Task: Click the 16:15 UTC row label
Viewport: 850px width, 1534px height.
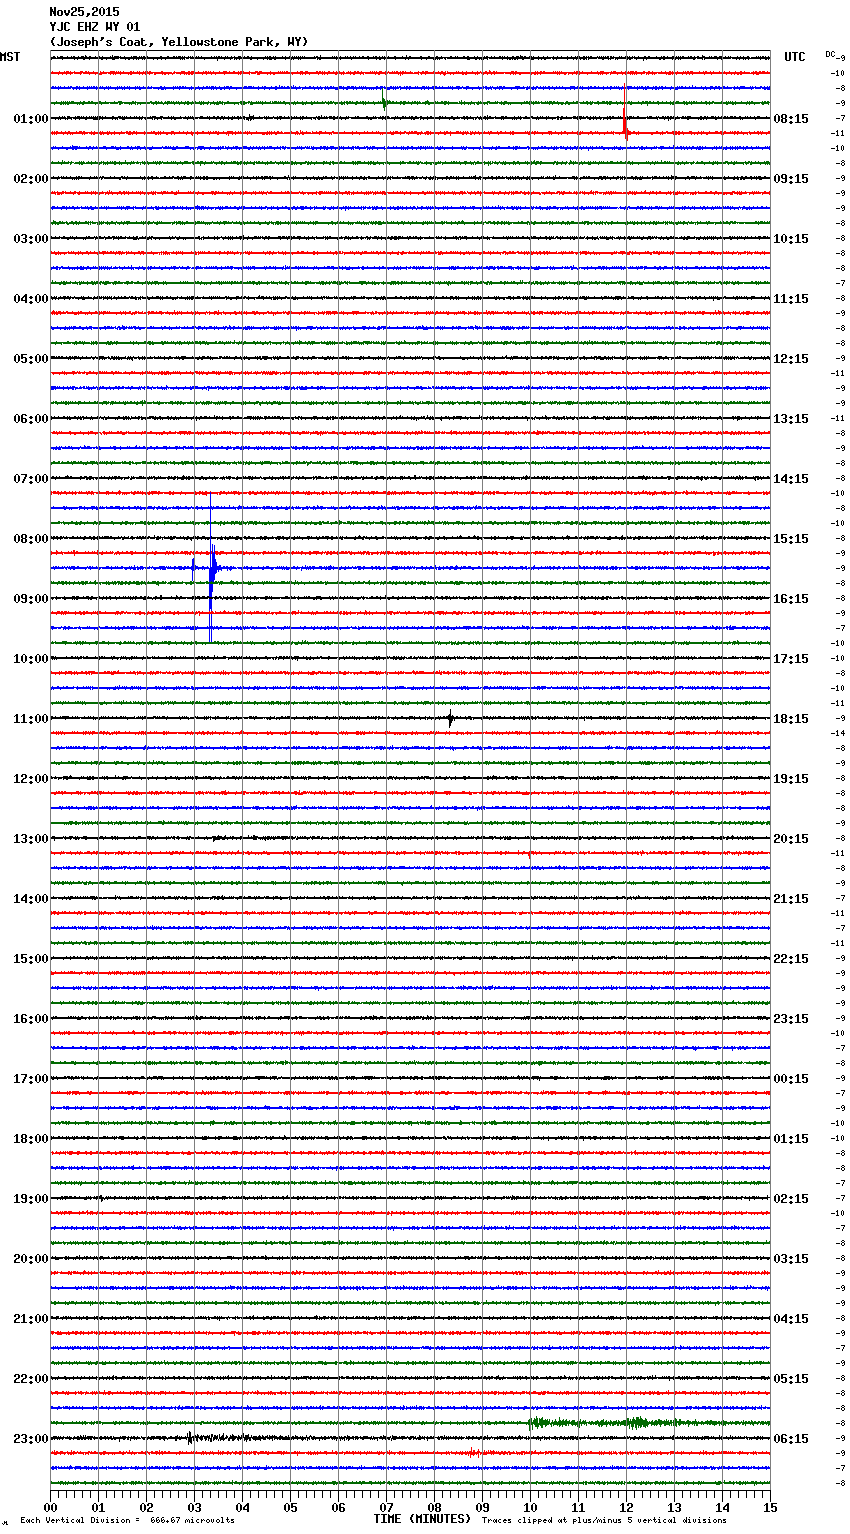Action: coord(791,599)
